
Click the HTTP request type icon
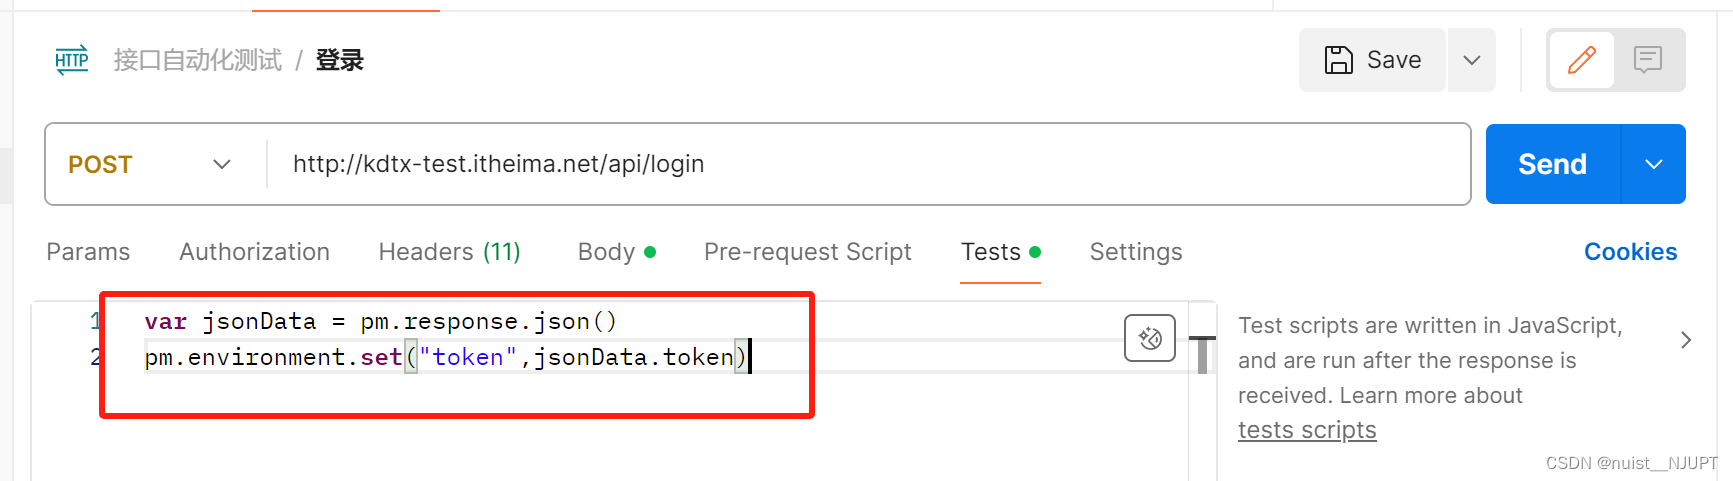tap(72, 60)
